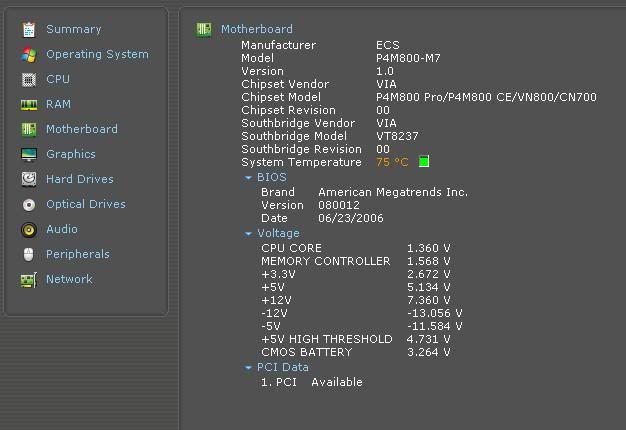This screenshot has height=430, width=626.
Task: Click the -5V reading -11.584 V
Action: tap(434, 326)
